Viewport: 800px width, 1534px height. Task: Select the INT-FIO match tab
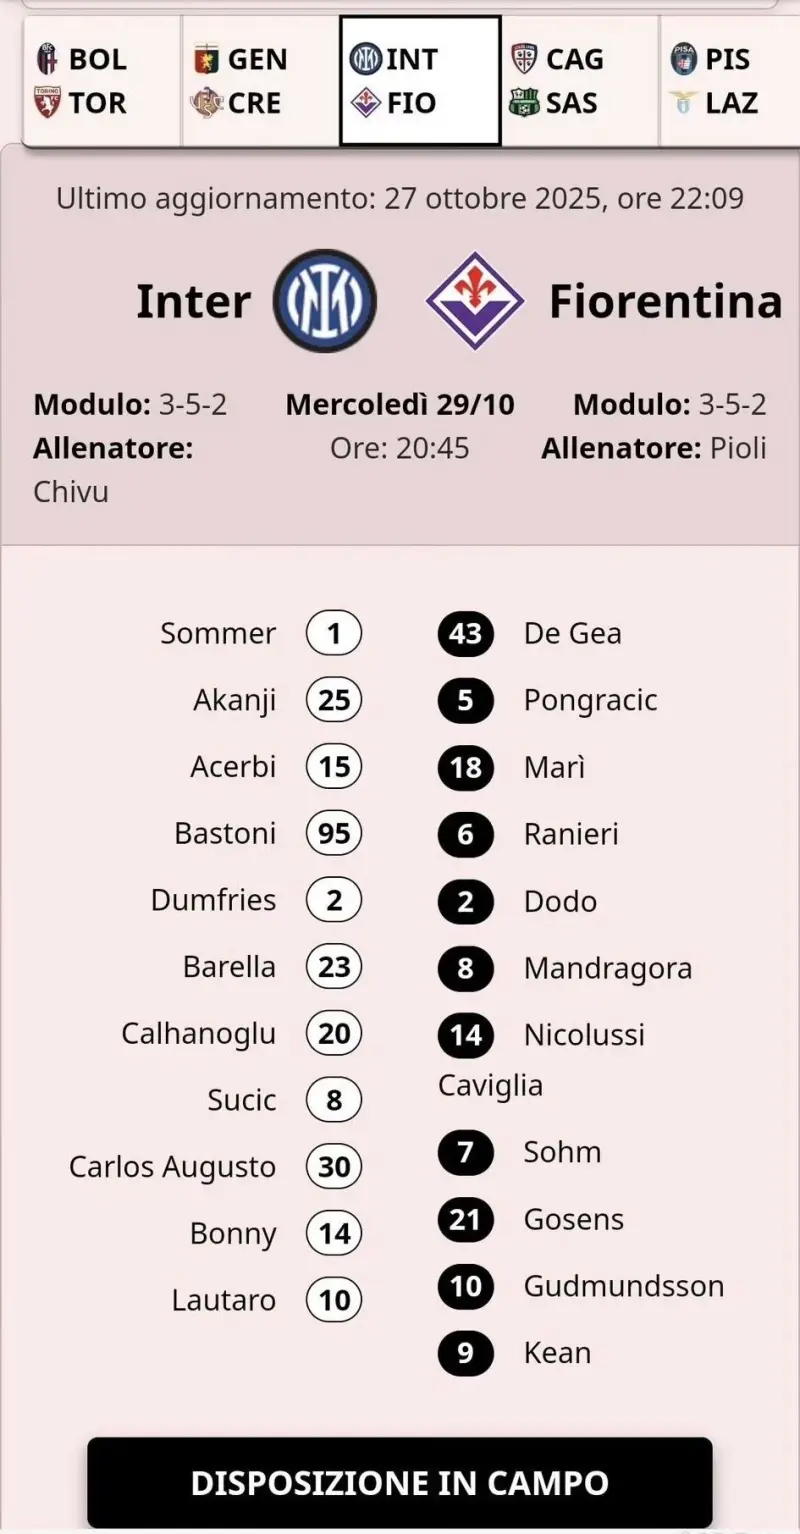[420, 81]
